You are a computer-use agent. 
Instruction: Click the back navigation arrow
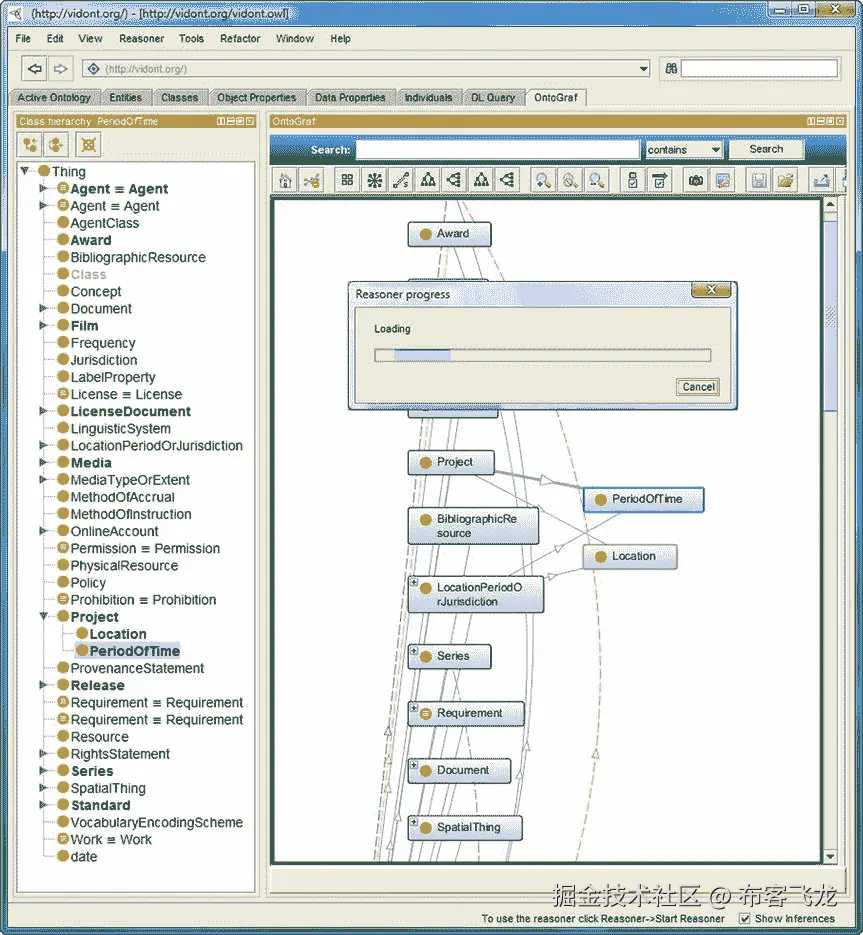[x=34, y=69]
